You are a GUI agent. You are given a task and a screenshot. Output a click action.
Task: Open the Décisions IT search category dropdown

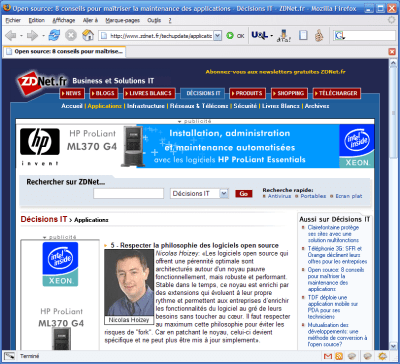(224, 193)
